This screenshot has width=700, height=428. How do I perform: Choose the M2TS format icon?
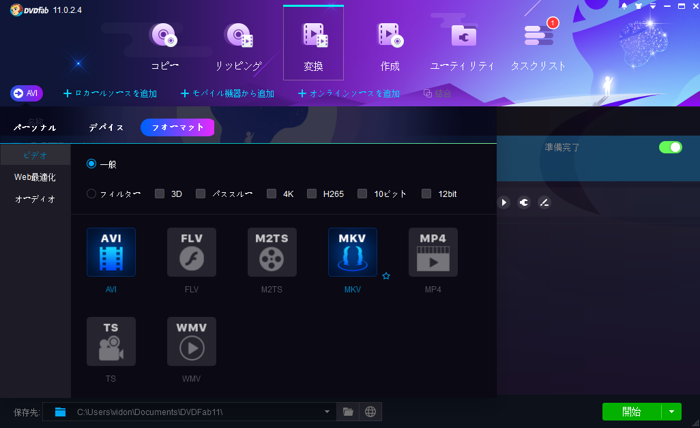click(x=272, y=252)
